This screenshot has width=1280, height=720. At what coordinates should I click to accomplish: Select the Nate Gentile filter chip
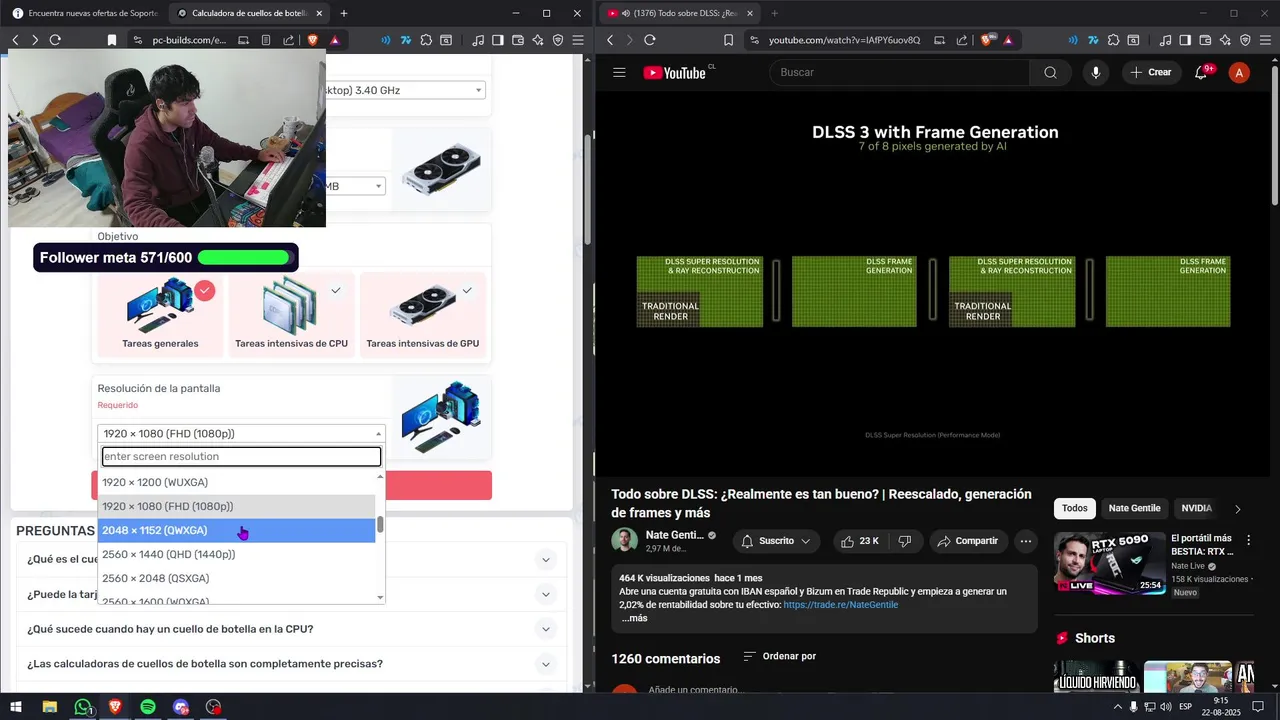(x=1134, y=508)
